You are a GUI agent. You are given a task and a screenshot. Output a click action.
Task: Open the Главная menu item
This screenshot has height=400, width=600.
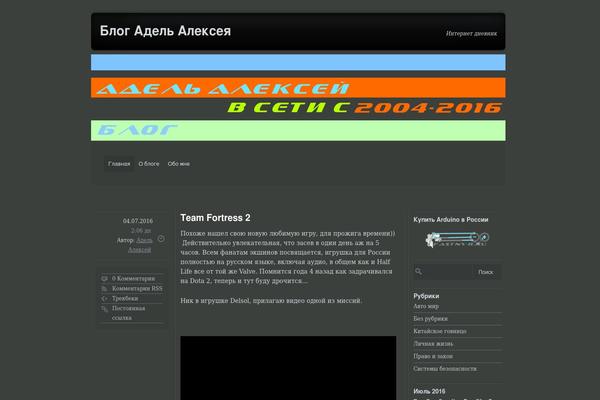pyautogui.click(x=119, y=164)
